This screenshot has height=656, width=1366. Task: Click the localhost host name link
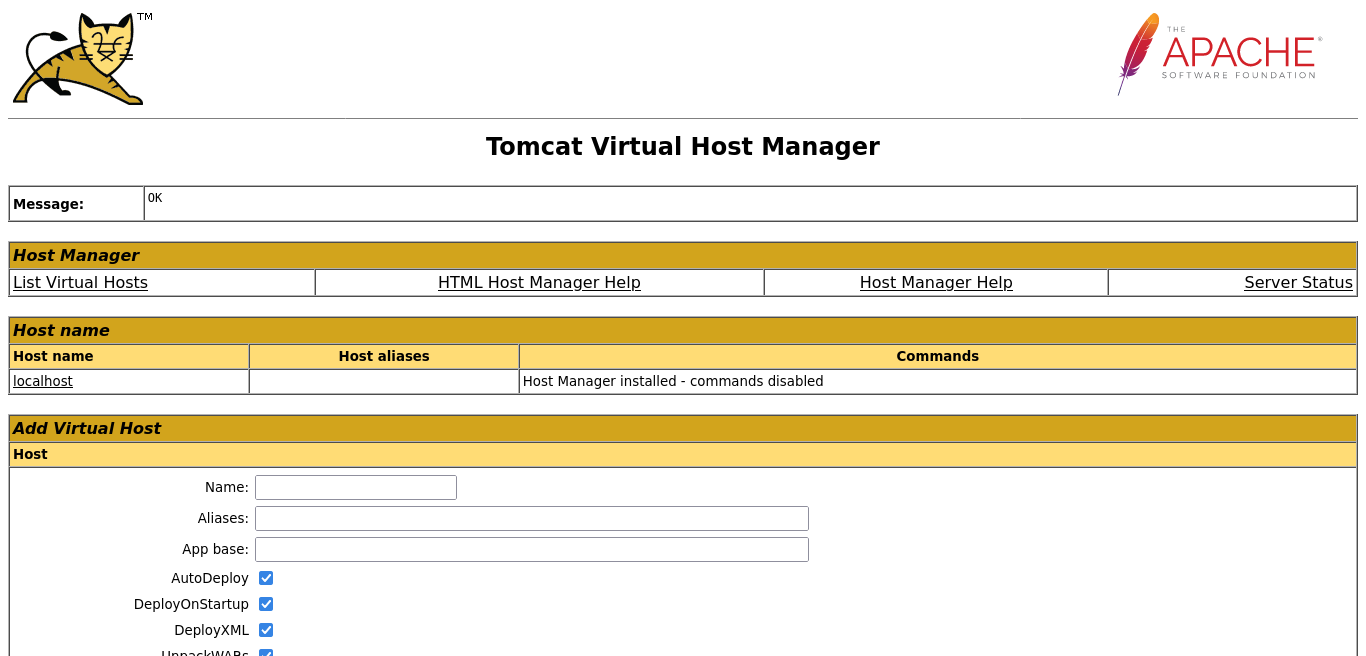coord(43,381)
